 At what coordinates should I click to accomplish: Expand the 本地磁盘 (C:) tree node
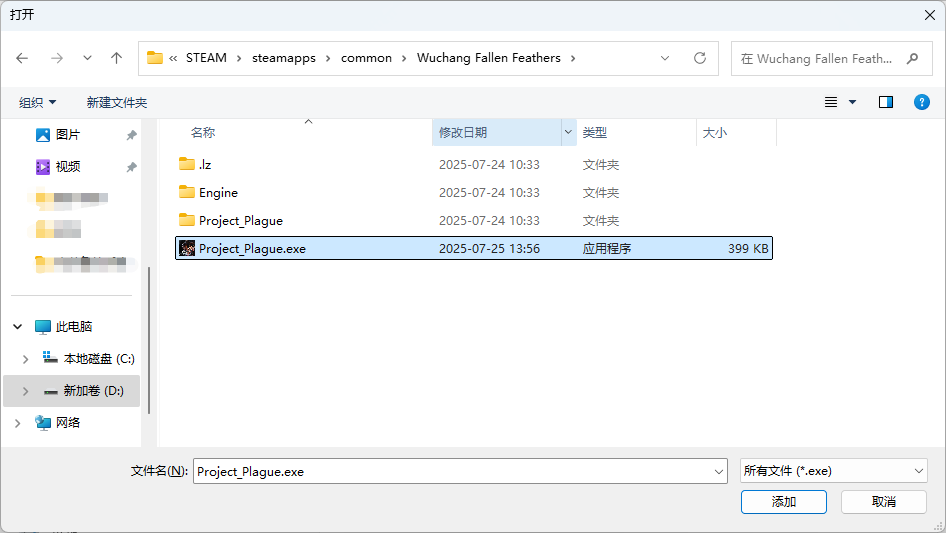[25, 359]
